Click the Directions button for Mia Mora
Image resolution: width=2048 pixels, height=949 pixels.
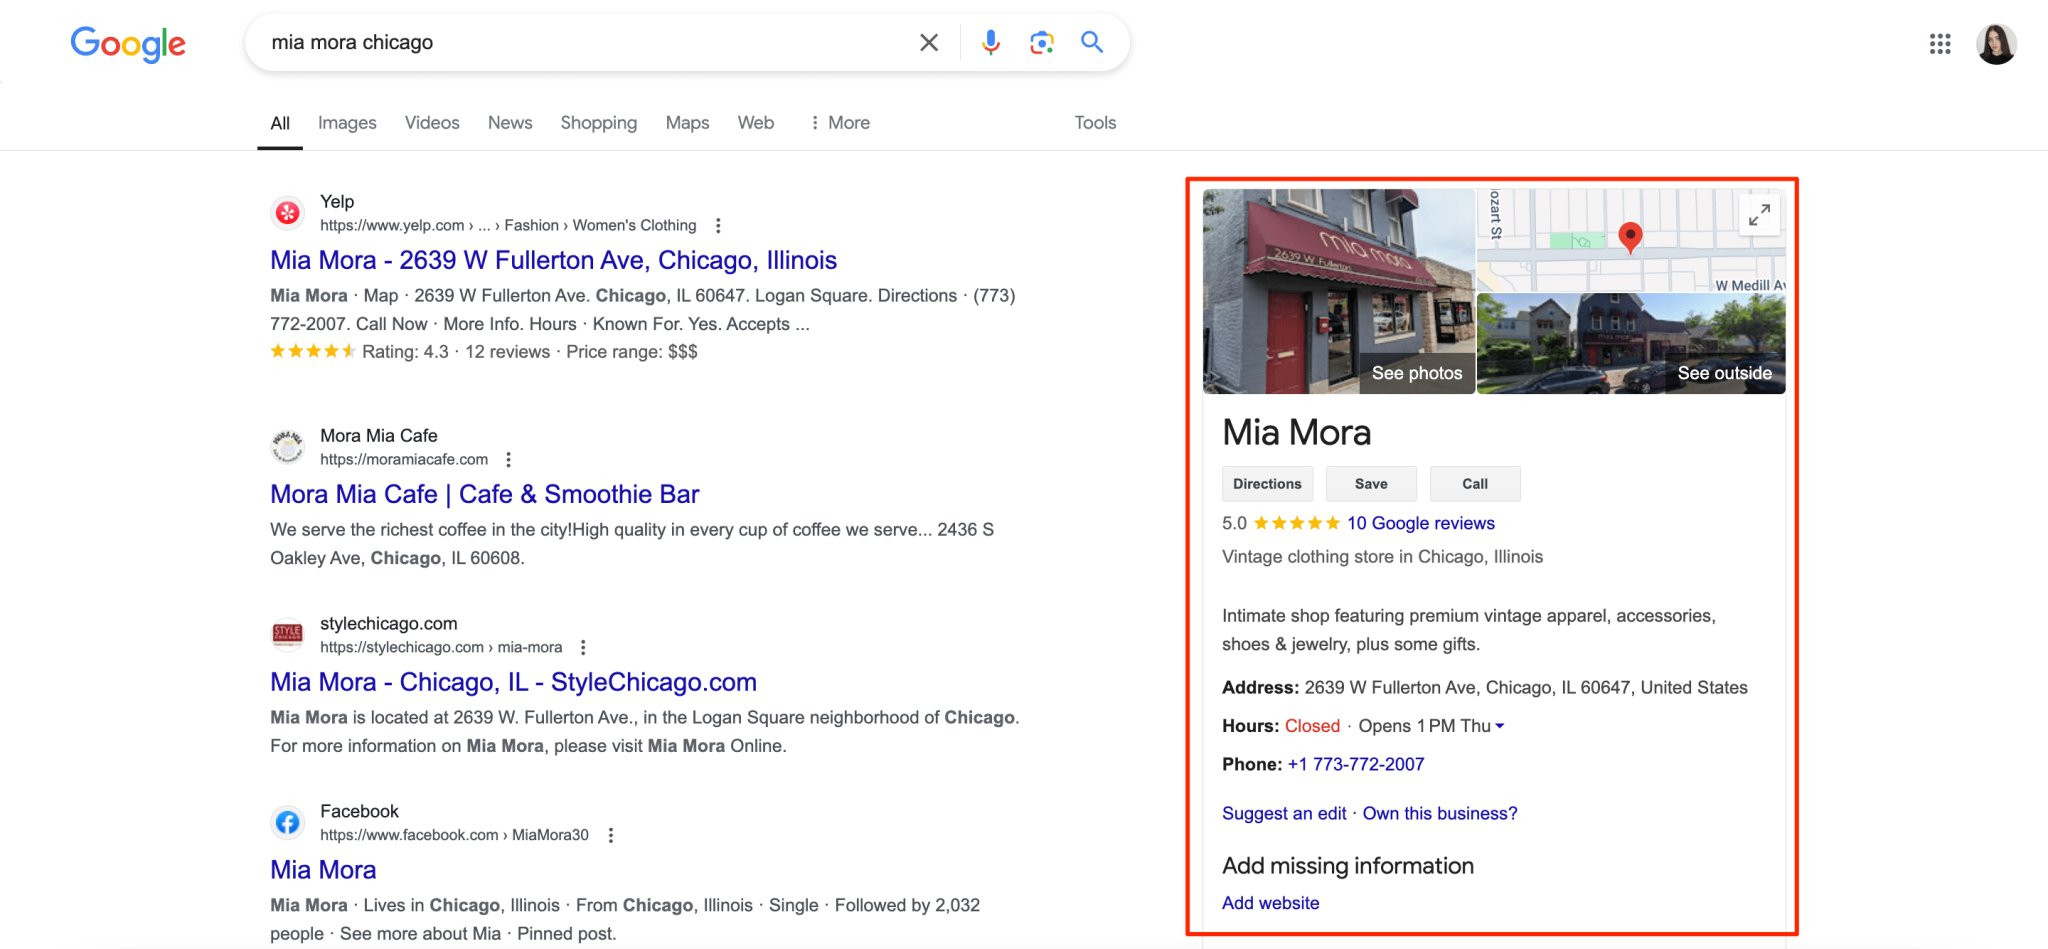point(1267,483)
